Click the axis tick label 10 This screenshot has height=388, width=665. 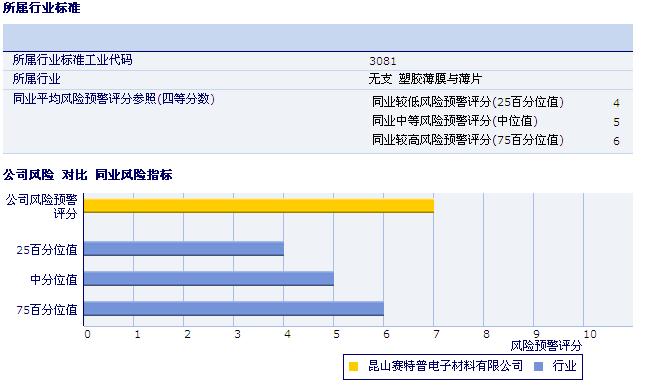click(x=590, y=334)
